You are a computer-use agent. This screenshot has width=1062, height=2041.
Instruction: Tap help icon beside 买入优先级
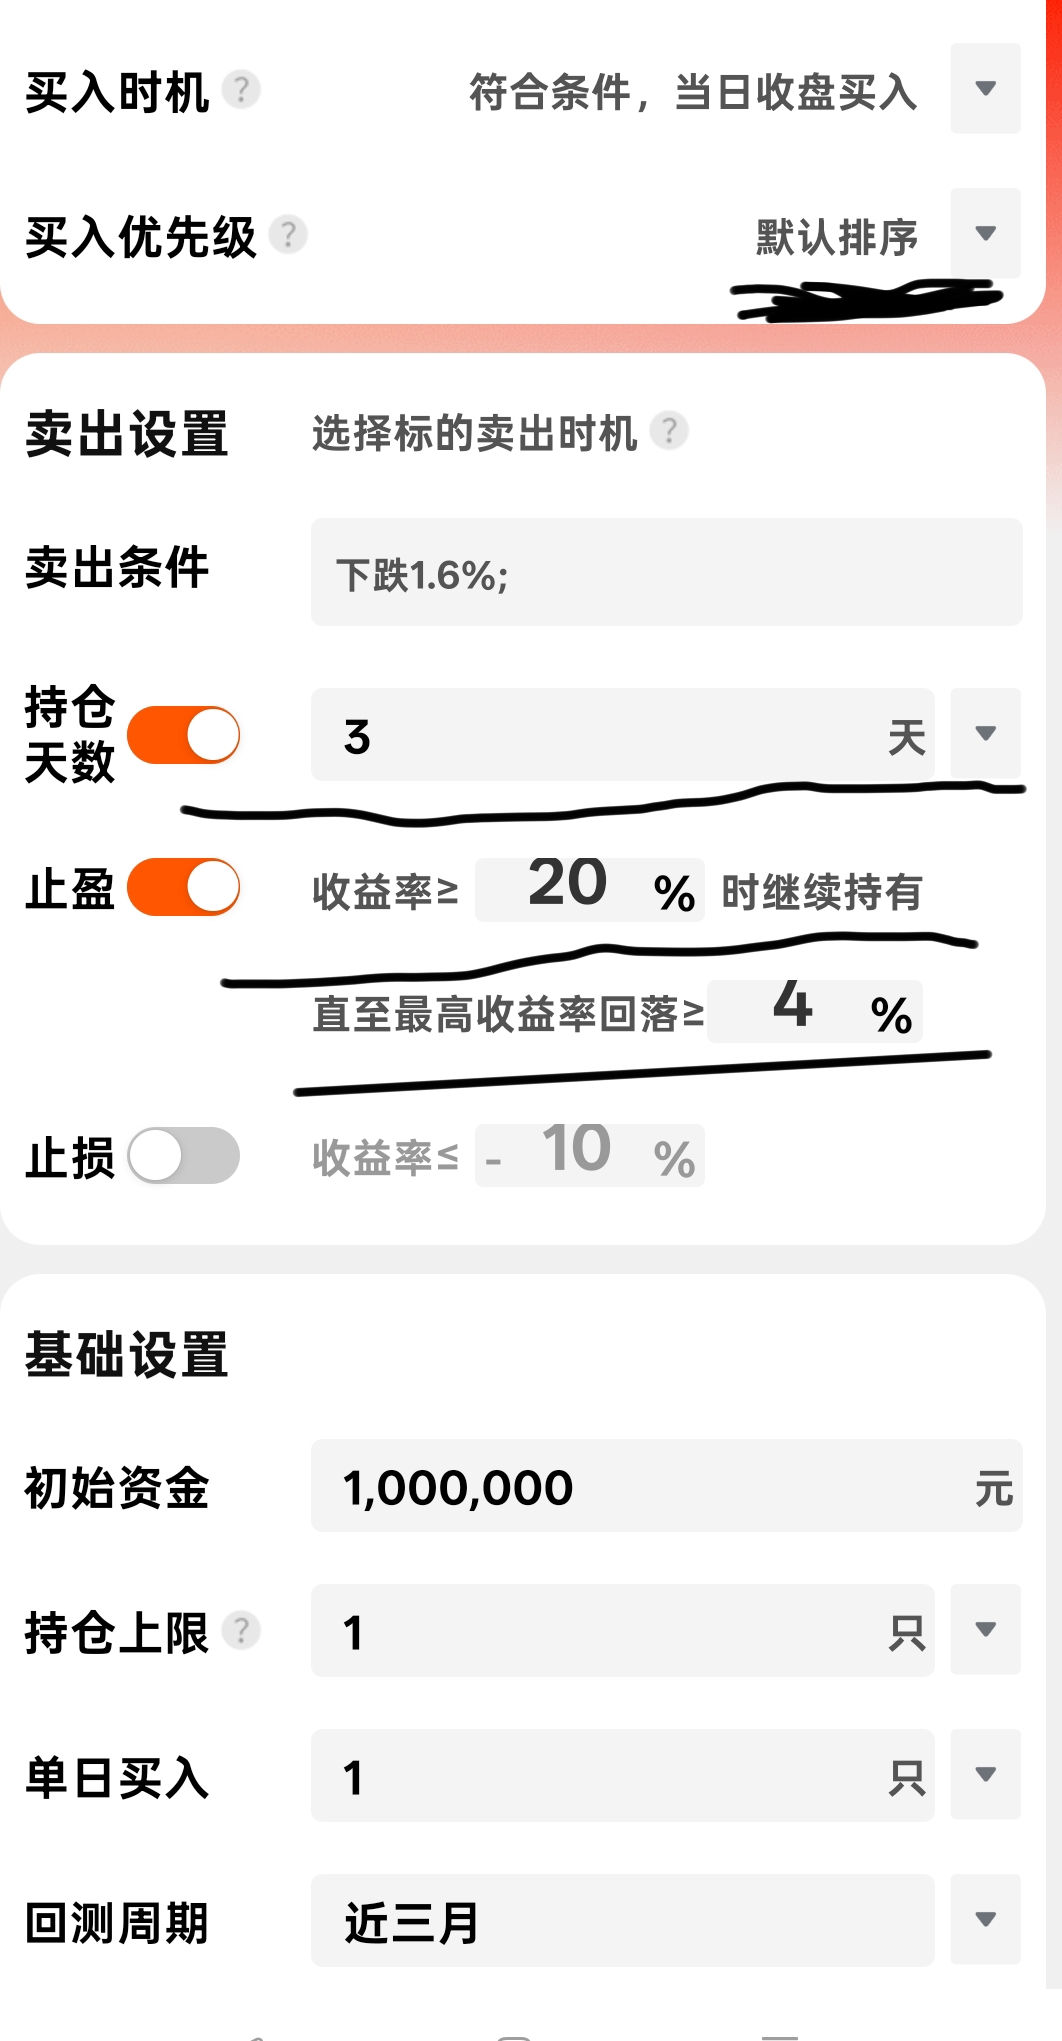click(x=288, y=235)
